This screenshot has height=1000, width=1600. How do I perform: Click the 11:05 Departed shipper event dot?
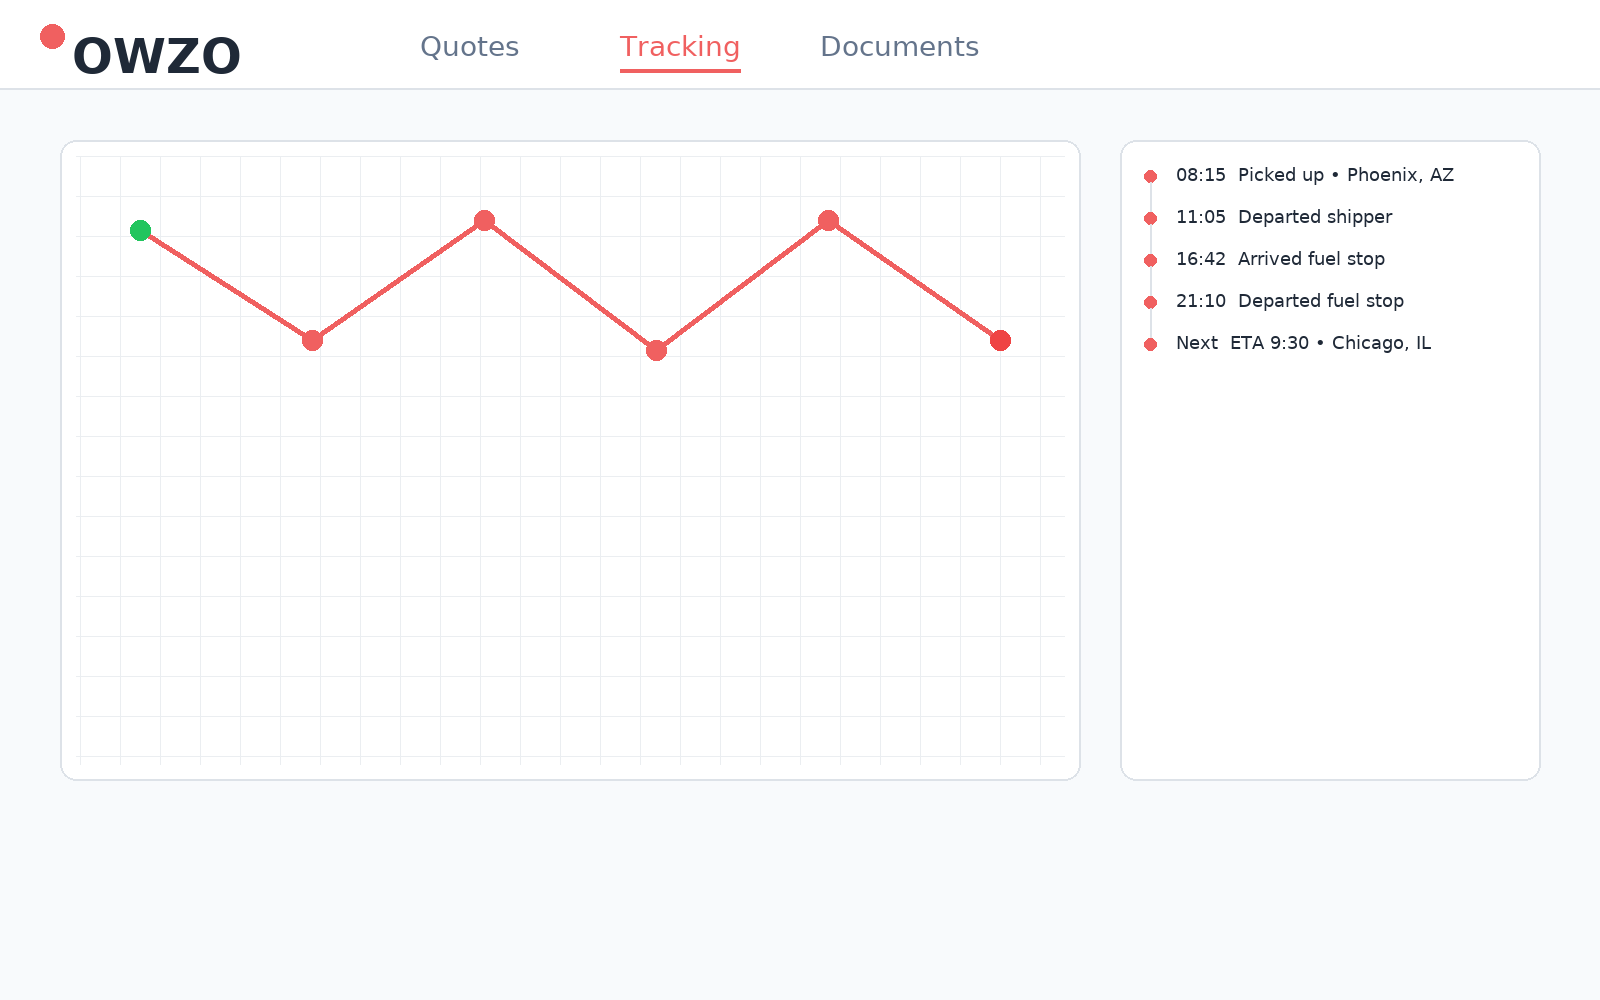click(1151, 219)
